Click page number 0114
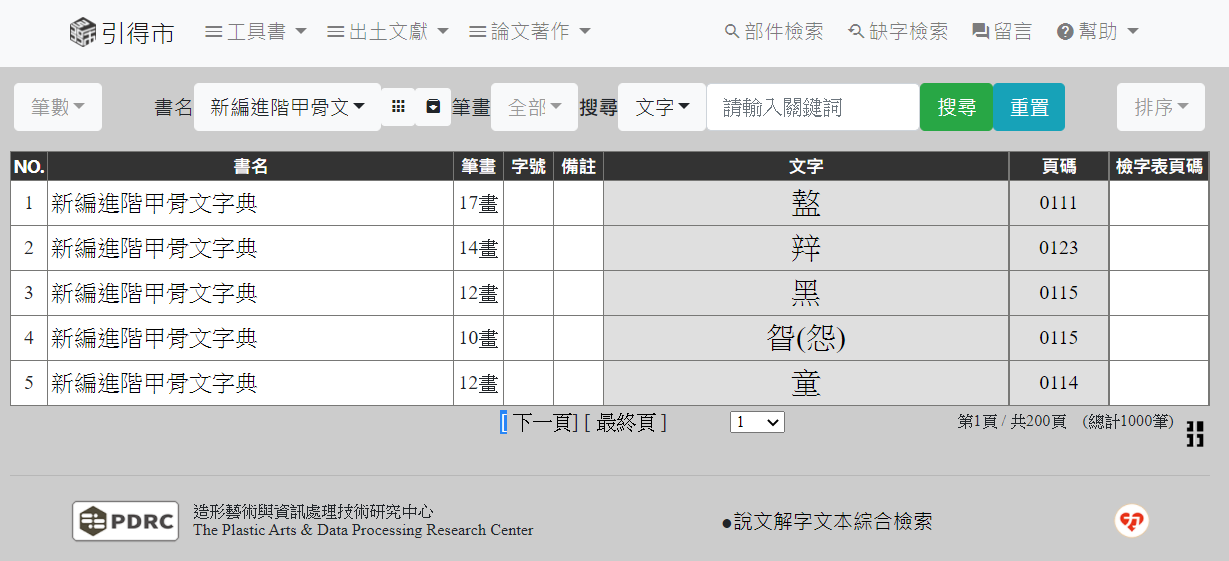Image resolution: width=1229 pixels, height=561 pixels. tap(1058, 383)
